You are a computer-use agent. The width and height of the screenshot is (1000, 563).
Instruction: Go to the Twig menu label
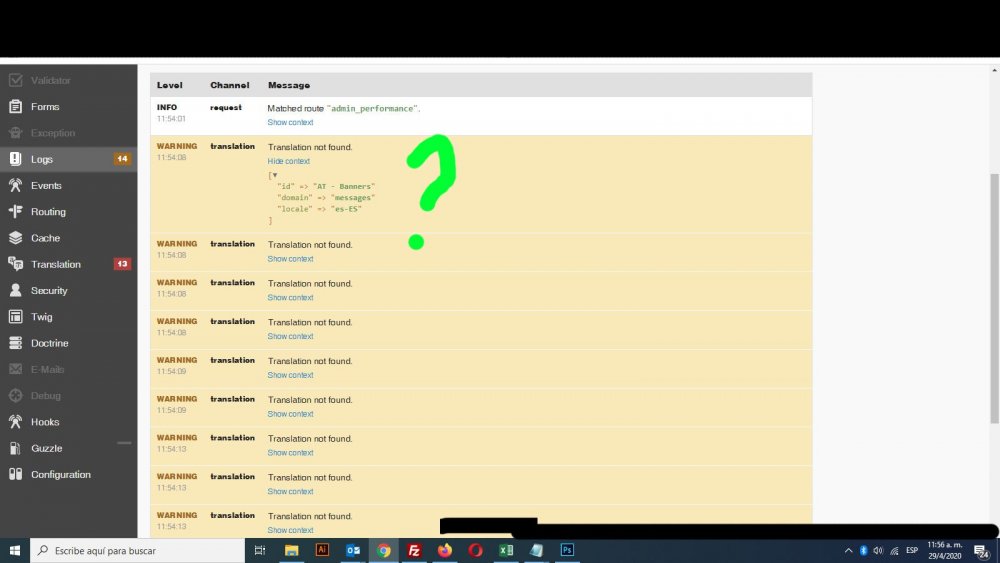coord(41,317)
